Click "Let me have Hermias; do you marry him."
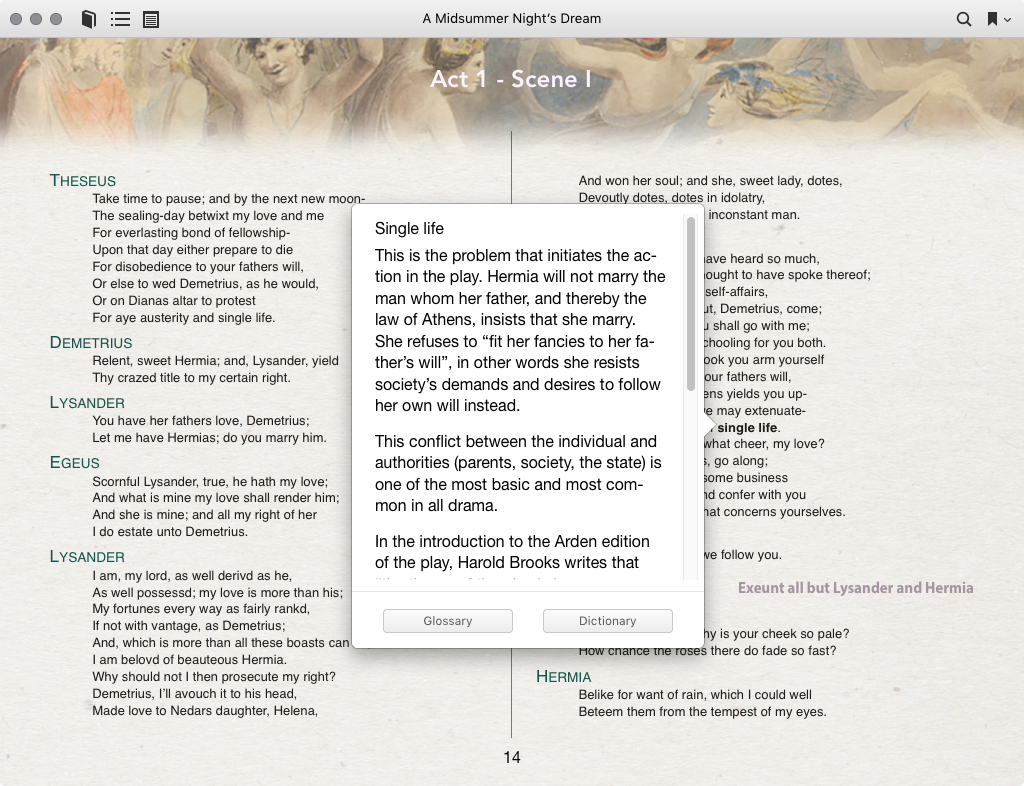 click(x=209, y=437)
